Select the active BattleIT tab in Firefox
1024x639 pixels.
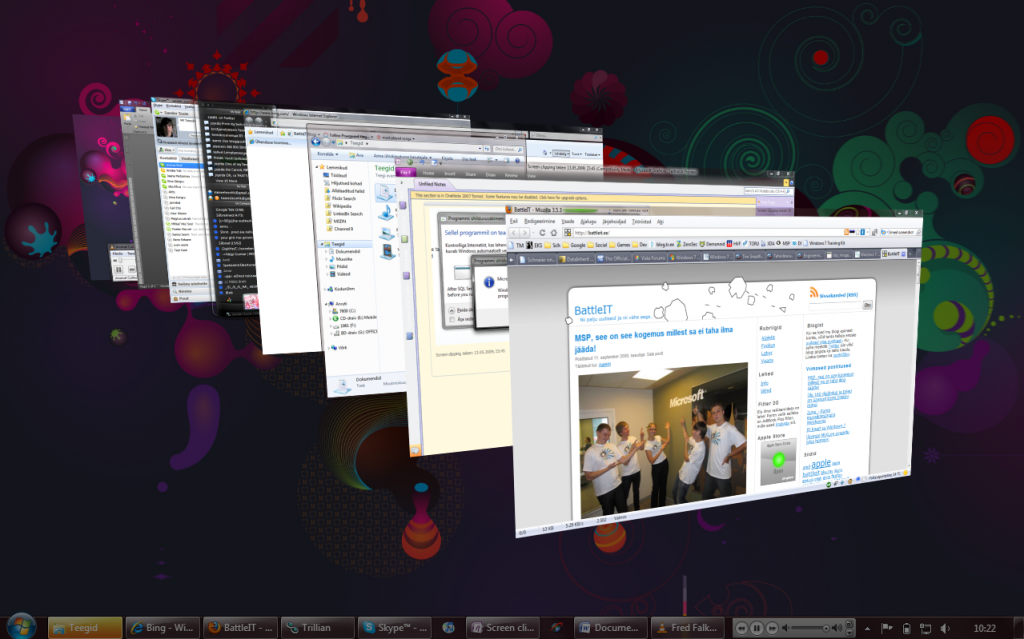[x=893, y=254]
